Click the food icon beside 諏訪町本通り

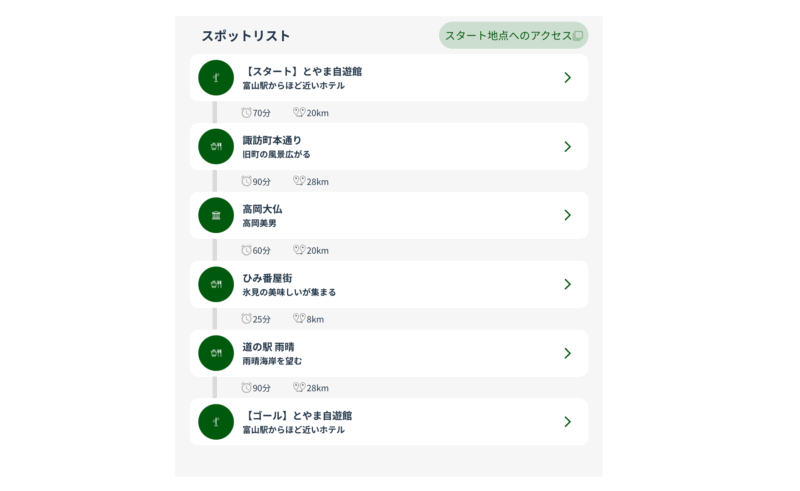[216, 147]
